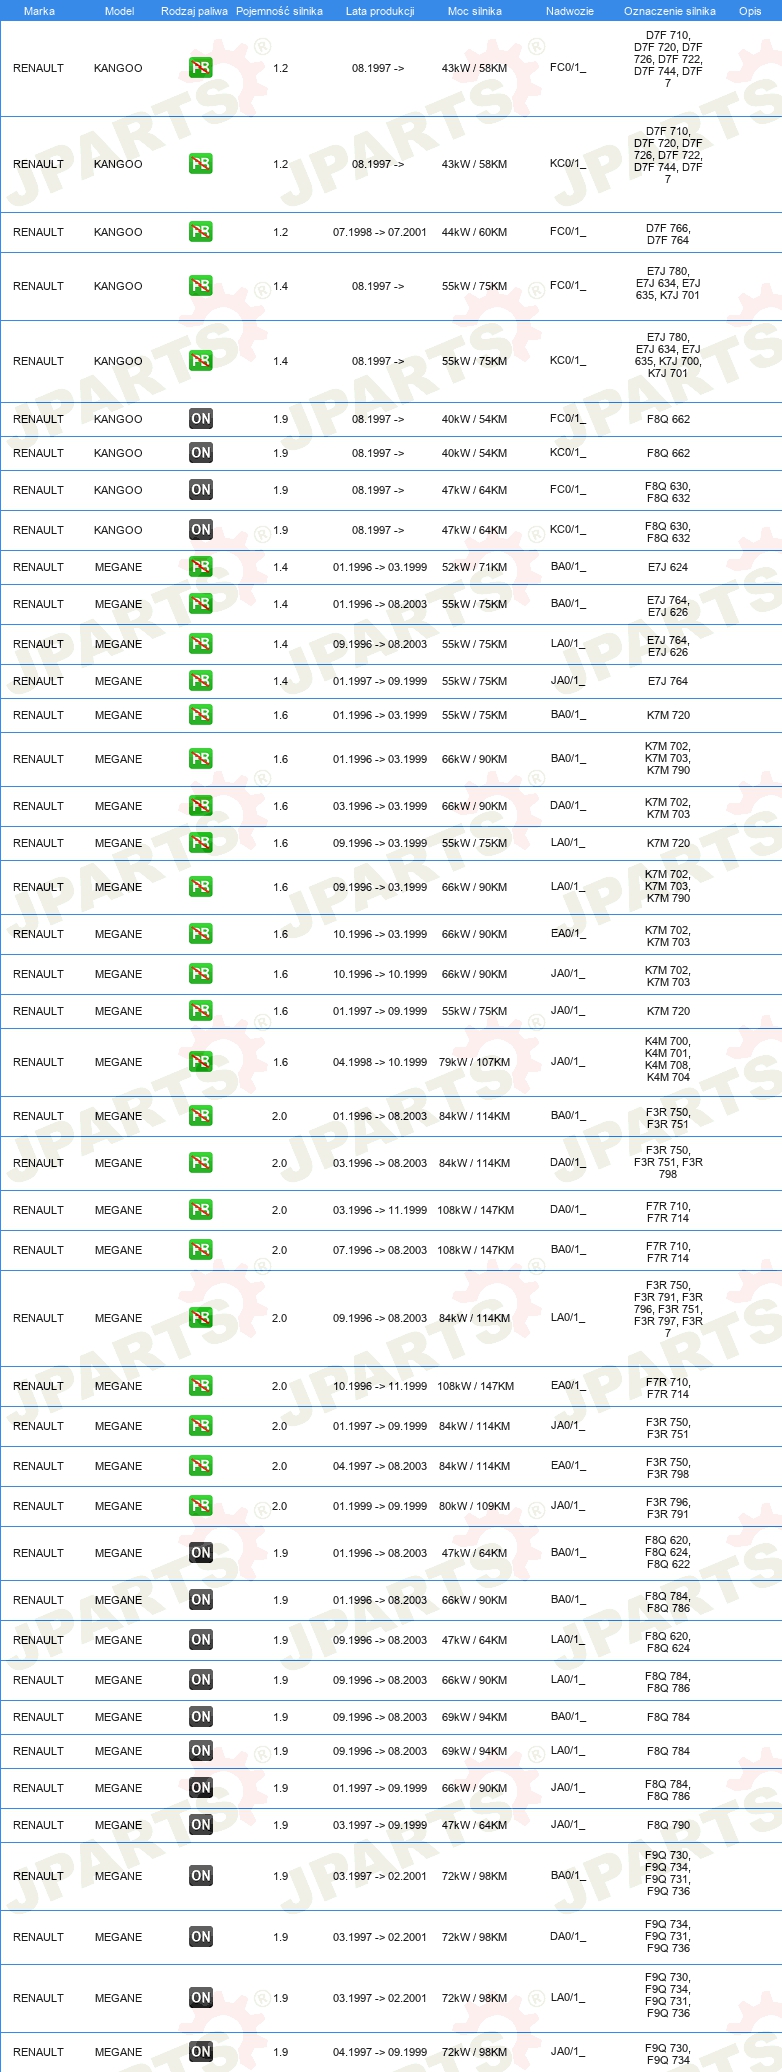Click ON icon in Megane 72kW JA0/1_ row
This screenshot has height=2072, width=782.
(200, 2052)
